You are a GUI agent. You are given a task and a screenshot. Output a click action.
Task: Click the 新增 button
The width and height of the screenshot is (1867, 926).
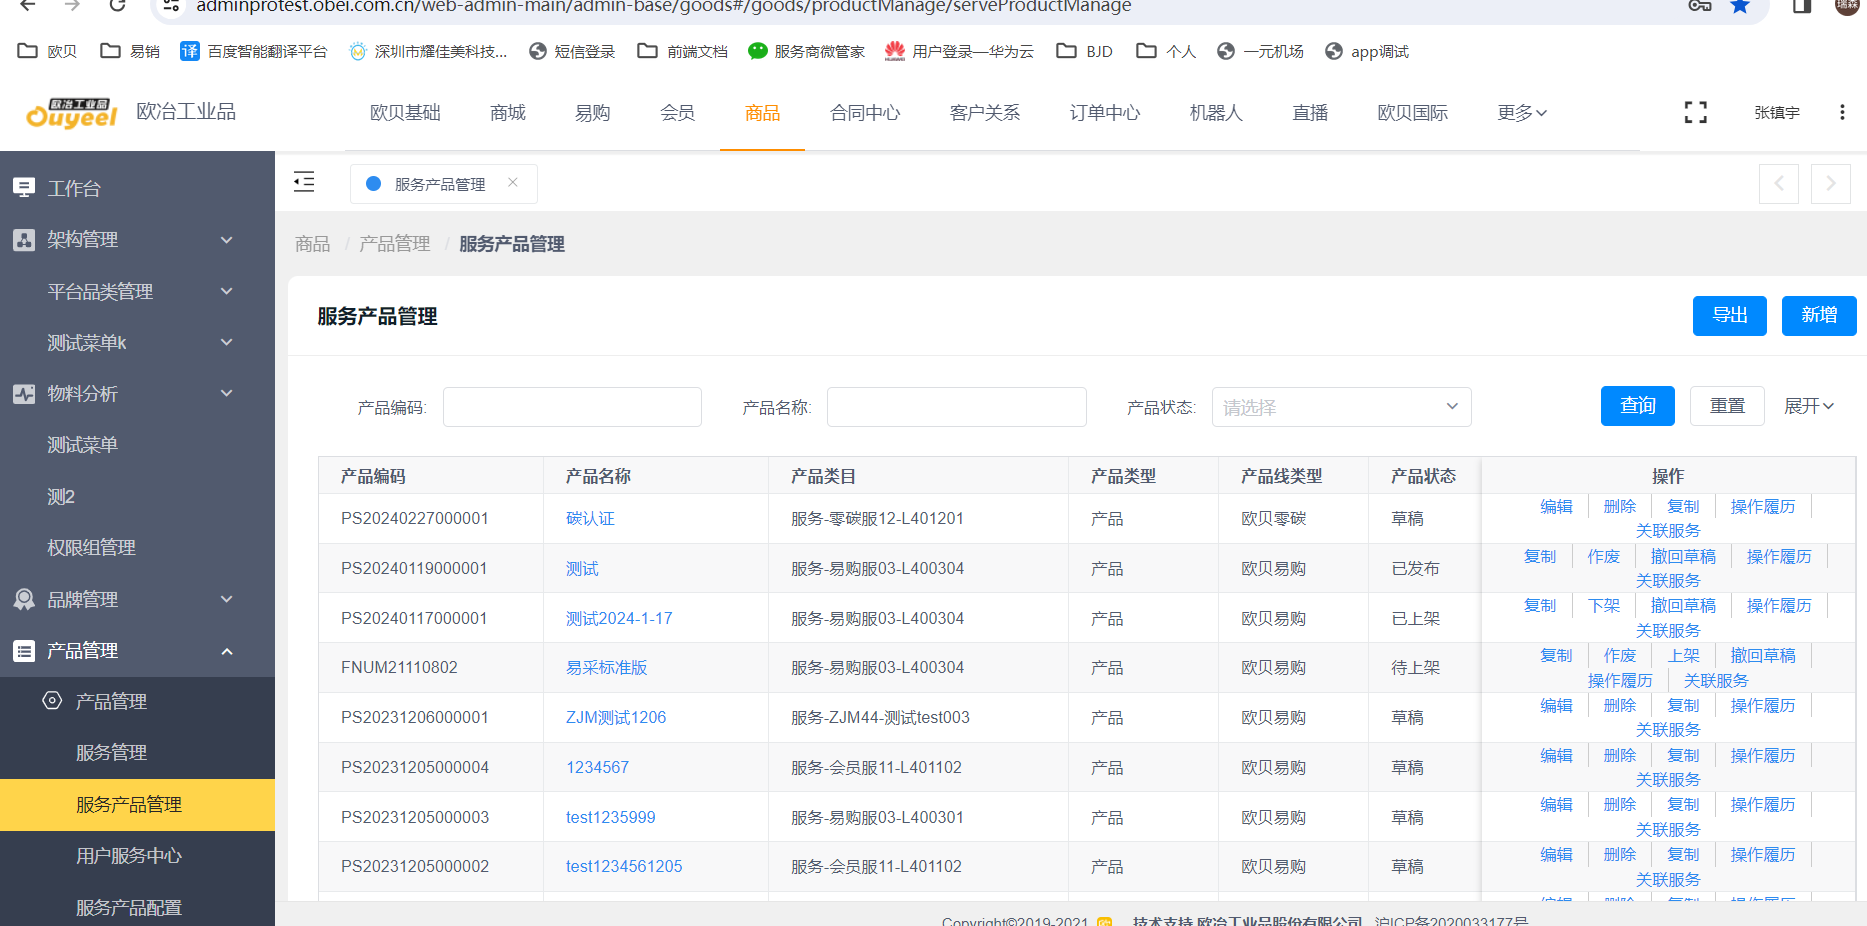pyautogui.click(x=1819, y=316)
